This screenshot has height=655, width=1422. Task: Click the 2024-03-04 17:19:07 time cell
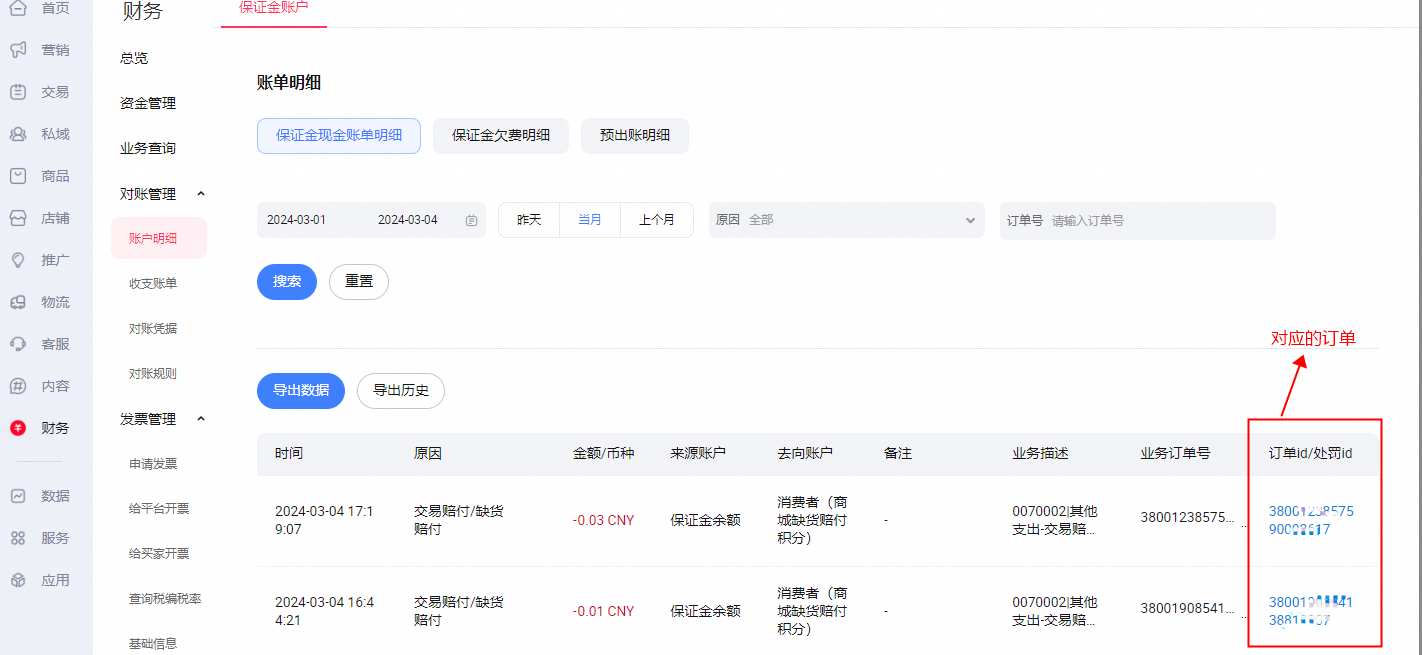324,520
